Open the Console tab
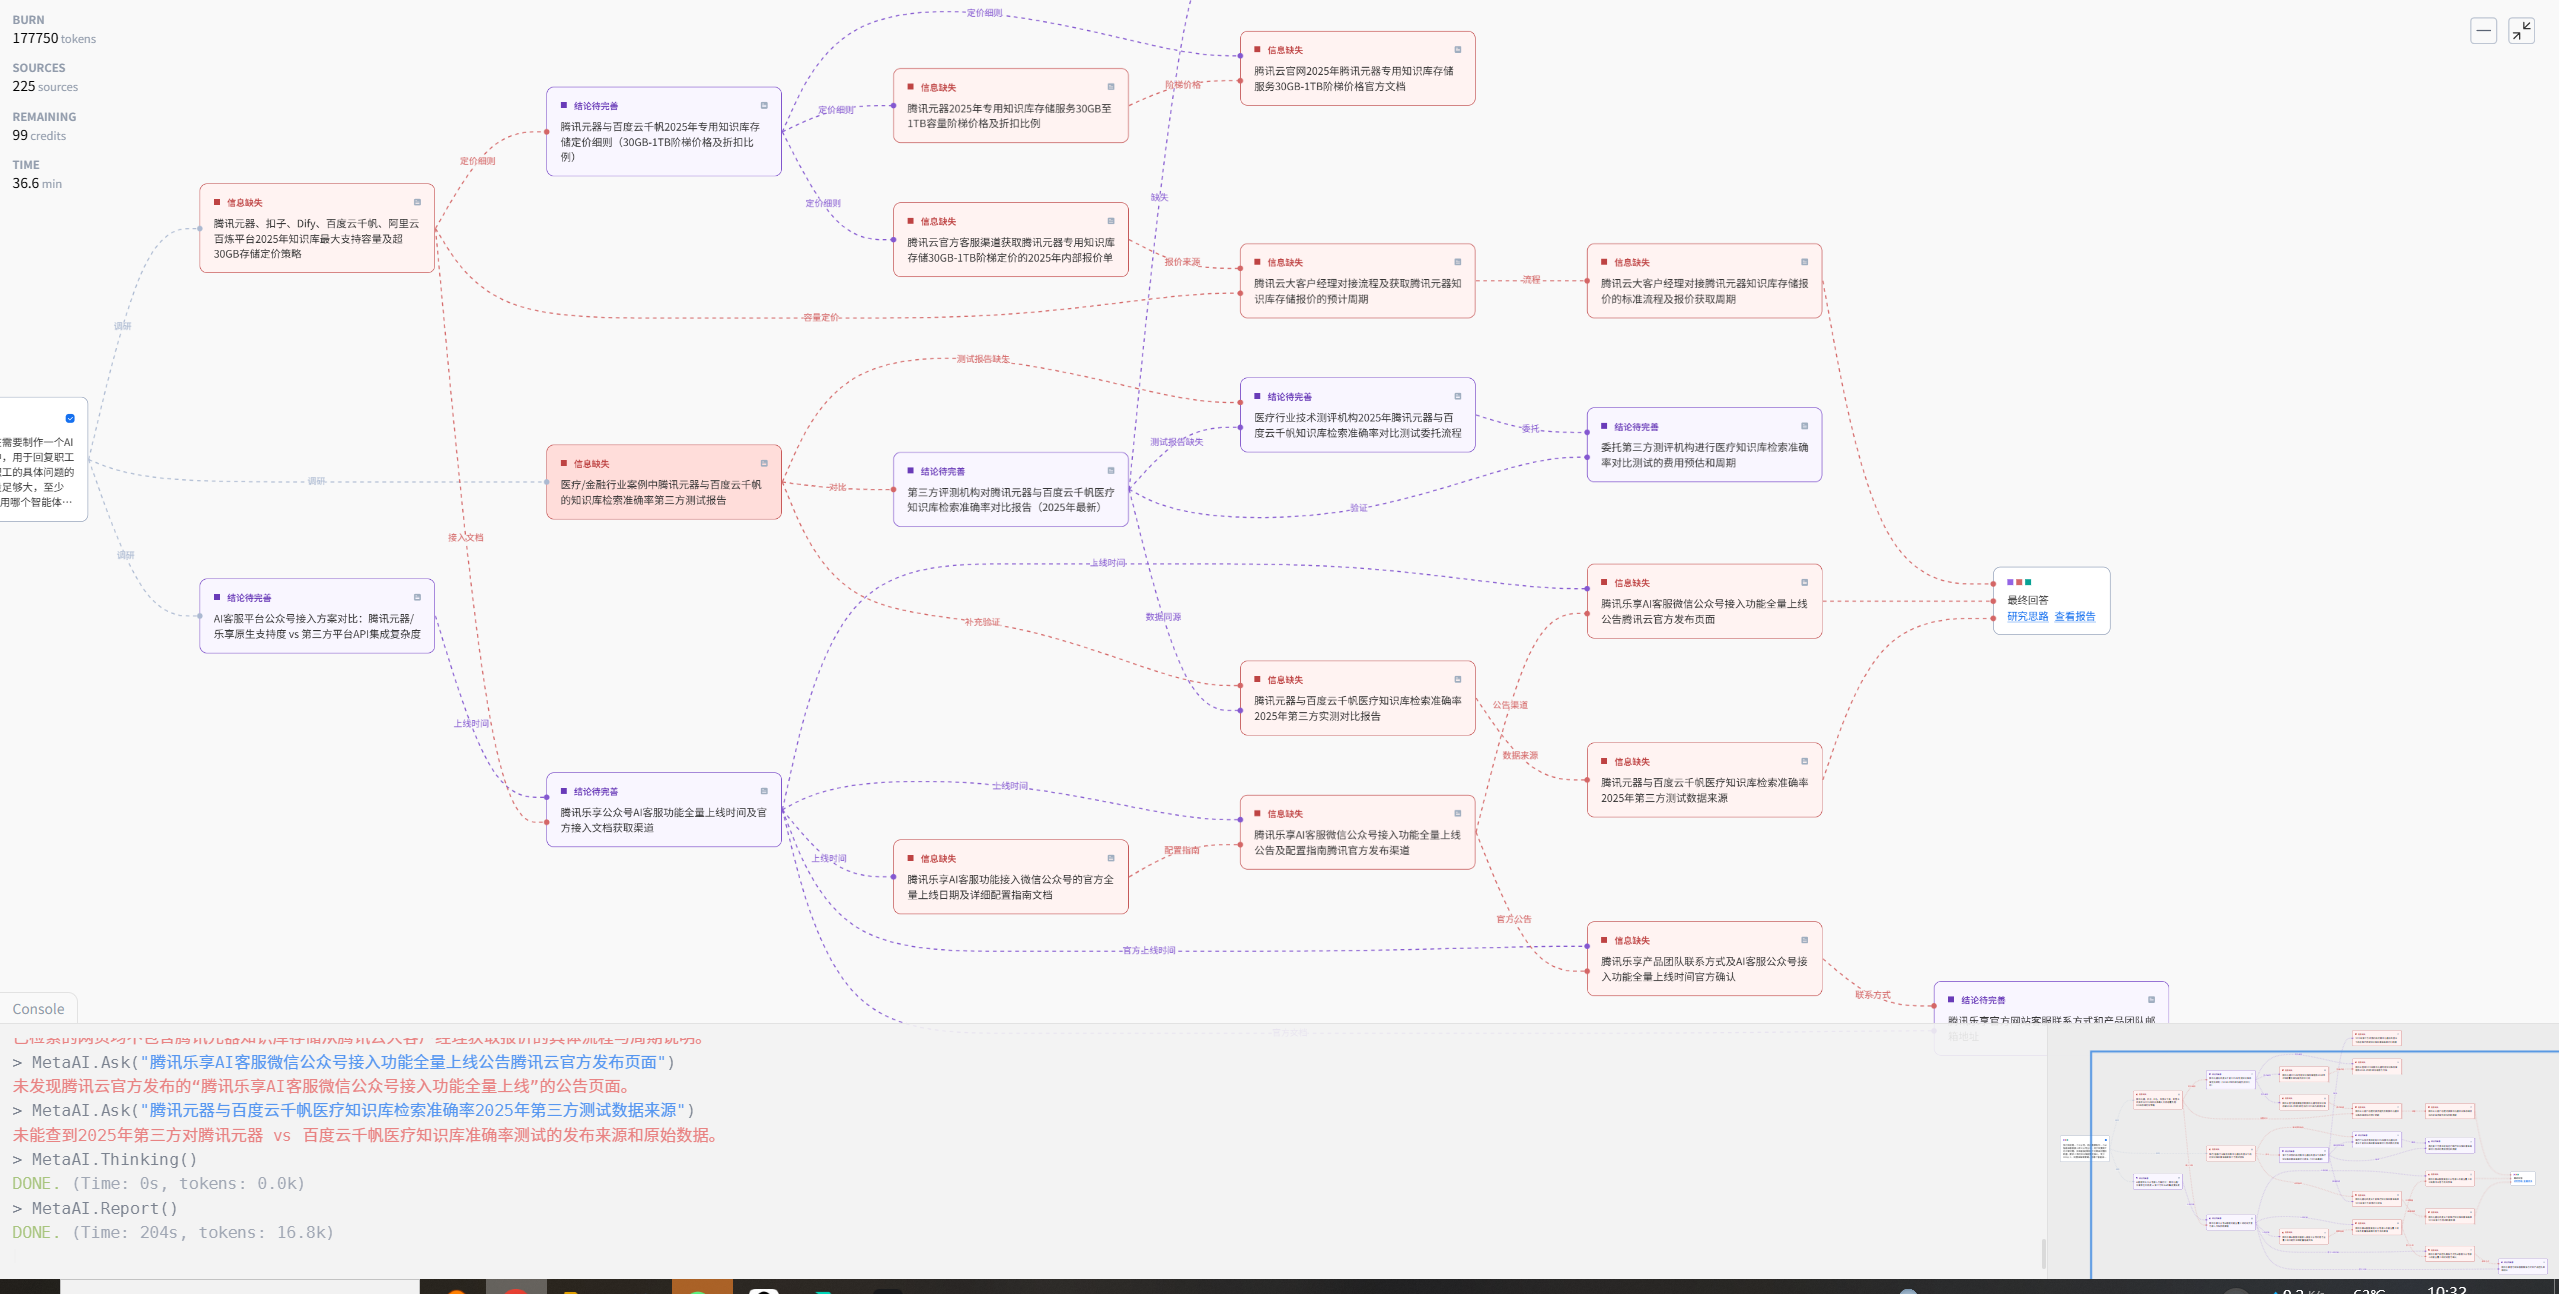The height and width of the screenshot is (1294, 2559). pyautogui.click(x=38, y=1009)
